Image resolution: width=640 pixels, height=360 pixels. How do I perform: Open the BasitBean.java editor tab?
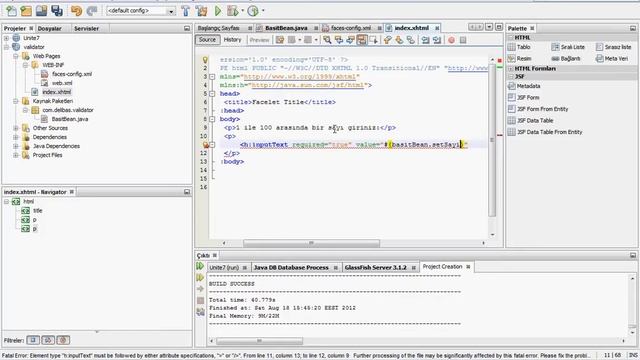[286, 28]
